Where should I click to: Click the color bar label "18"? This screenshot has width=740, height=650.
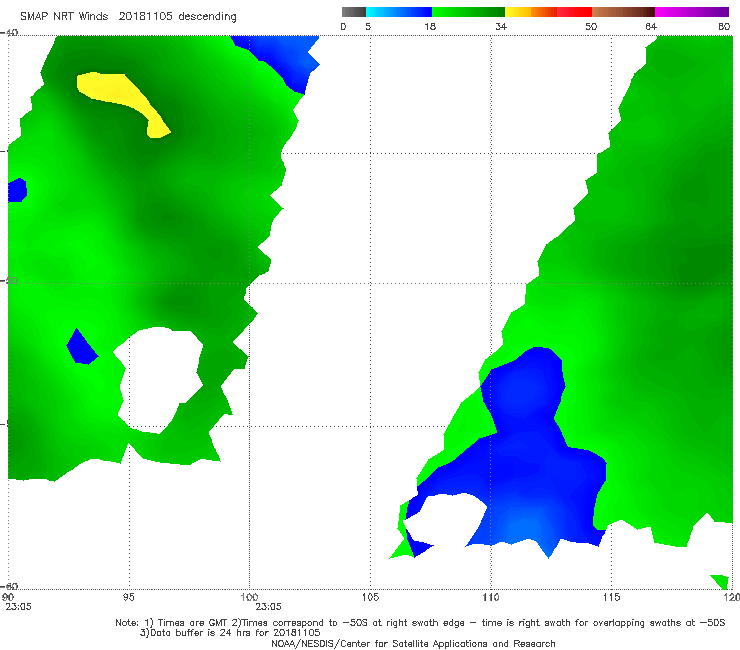pos(430,26)
